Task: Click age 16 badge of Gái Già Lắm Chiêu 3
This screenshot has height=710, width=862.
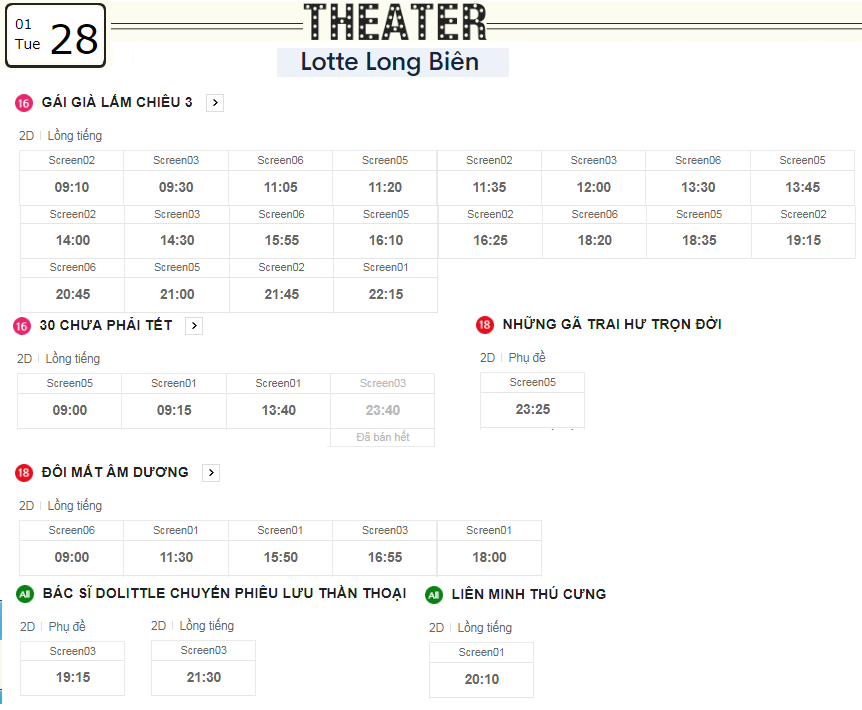Action: (24, 103)
